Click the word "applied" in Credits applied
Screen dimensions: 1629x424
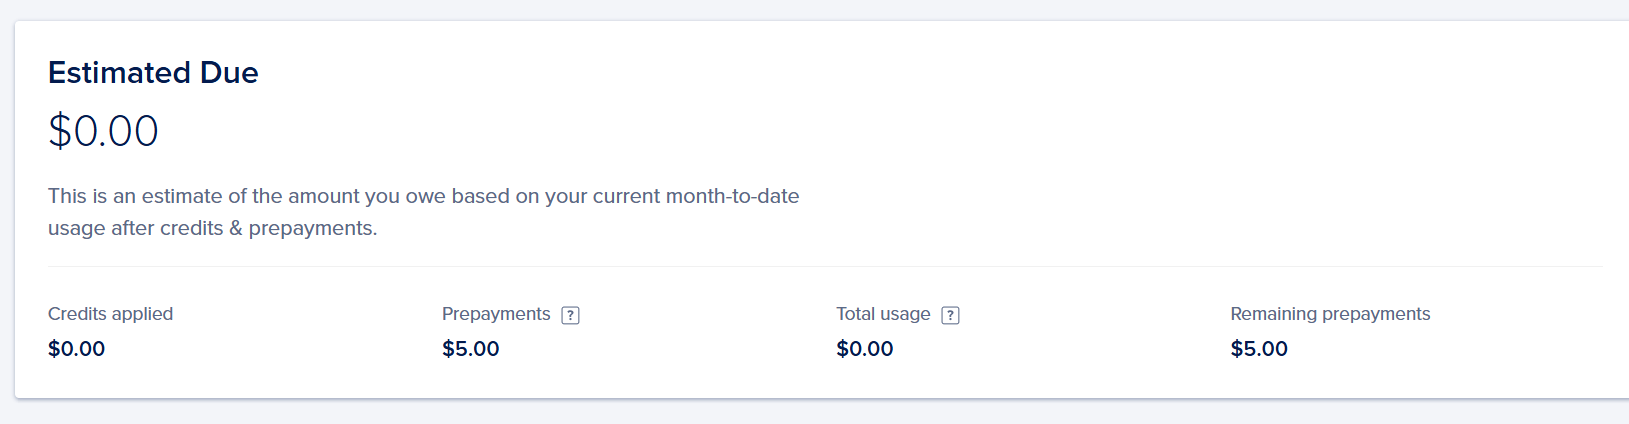click(142, 314)
